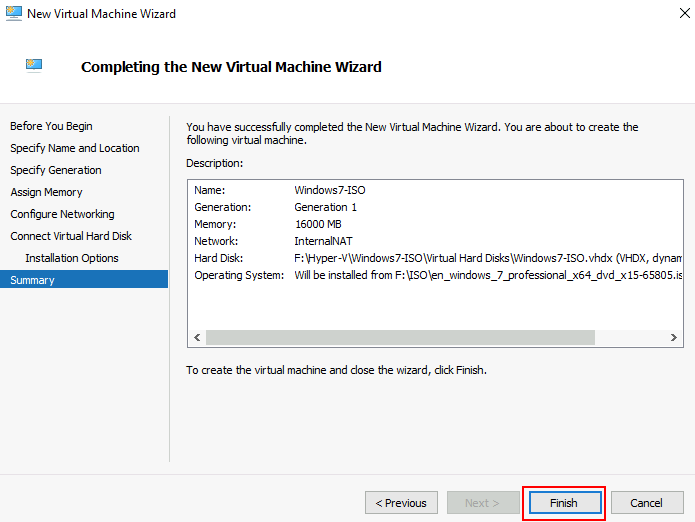Switch to the Connect Virtual Hard Disk step
This screenshot has width=695, height=522.
71,236
